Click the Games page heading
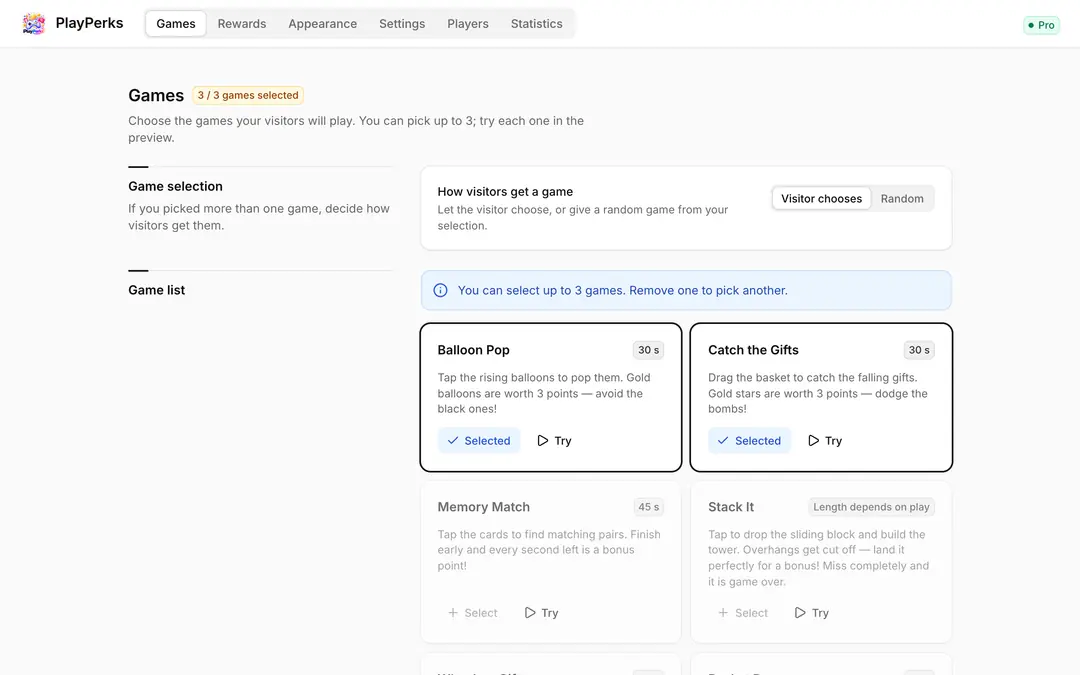The width and height of the screenshot is (1080, 675). pyautogui.click(x=156, y=95)
